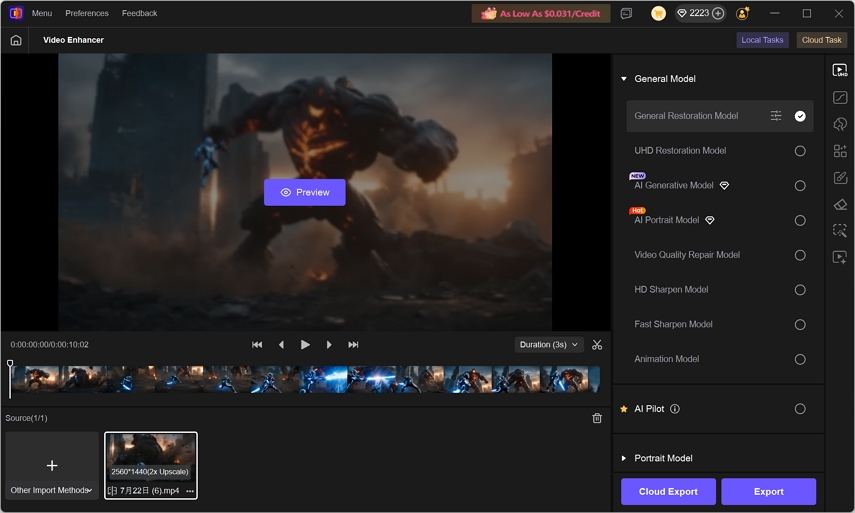The height and width of the screenshot is (513, 855).
Task: Expand the Portrait Model section
Action: click(x=624, y=458)
